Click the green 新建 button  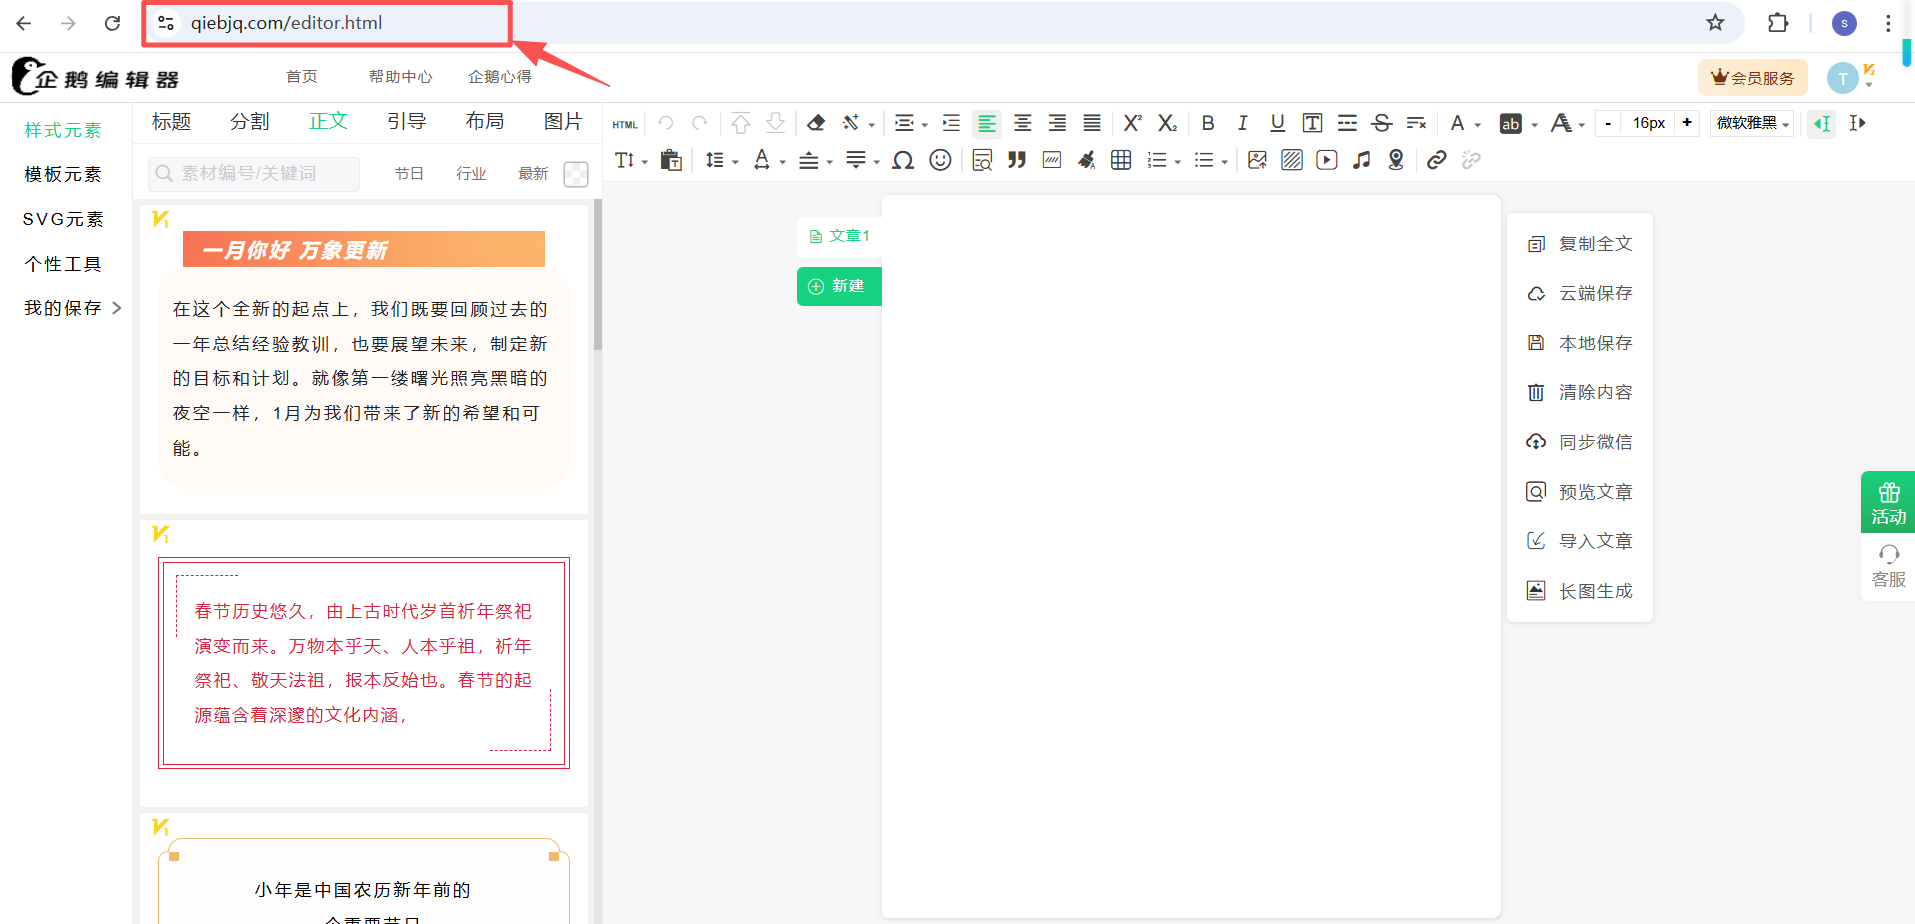click(x=839, y=286)
